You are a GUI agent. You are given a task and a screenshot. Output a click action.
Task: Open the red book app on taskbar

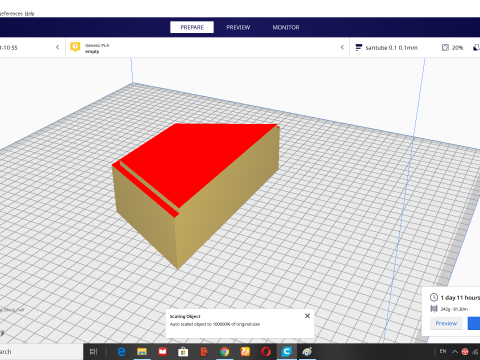coord(163,351)
